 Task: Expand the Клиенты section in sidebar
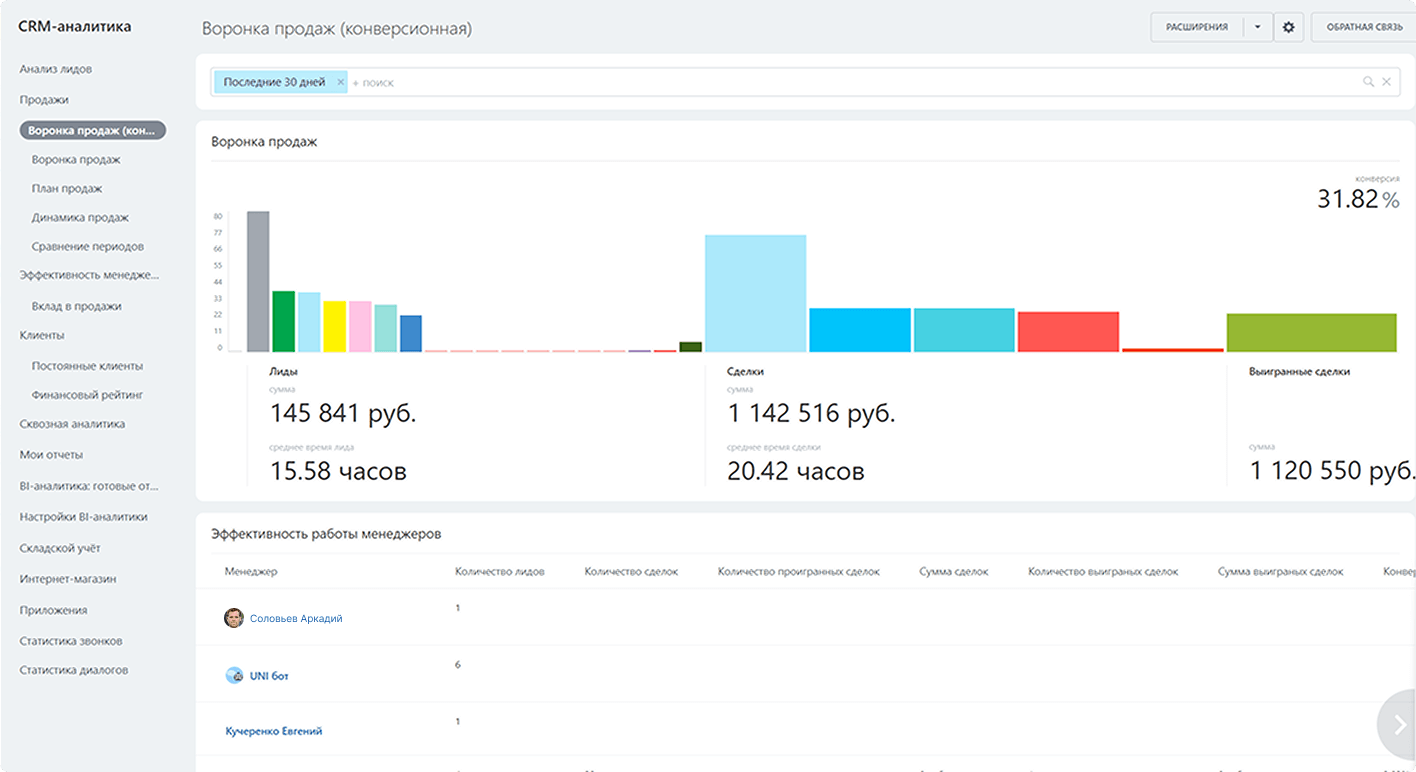tap(42, 335)
